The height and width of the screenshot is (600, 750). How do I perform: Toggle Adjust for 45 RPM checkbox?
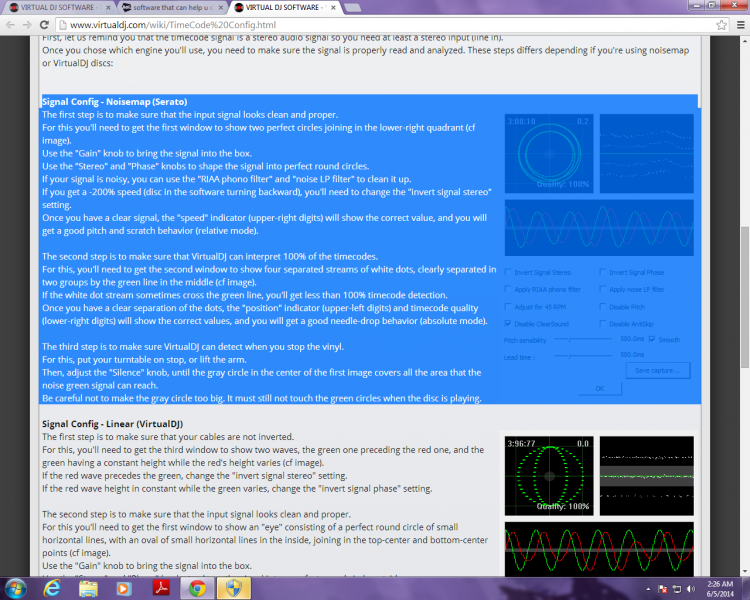[x=508, y=307]
